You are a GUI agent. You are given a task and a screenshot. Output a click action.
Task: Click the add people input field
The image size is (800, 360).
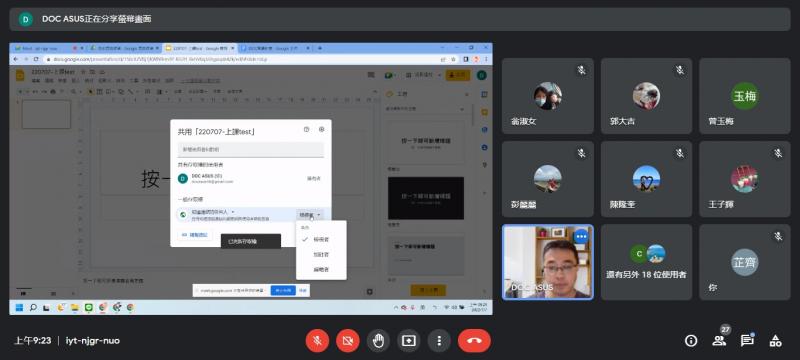tap(251, 149)
